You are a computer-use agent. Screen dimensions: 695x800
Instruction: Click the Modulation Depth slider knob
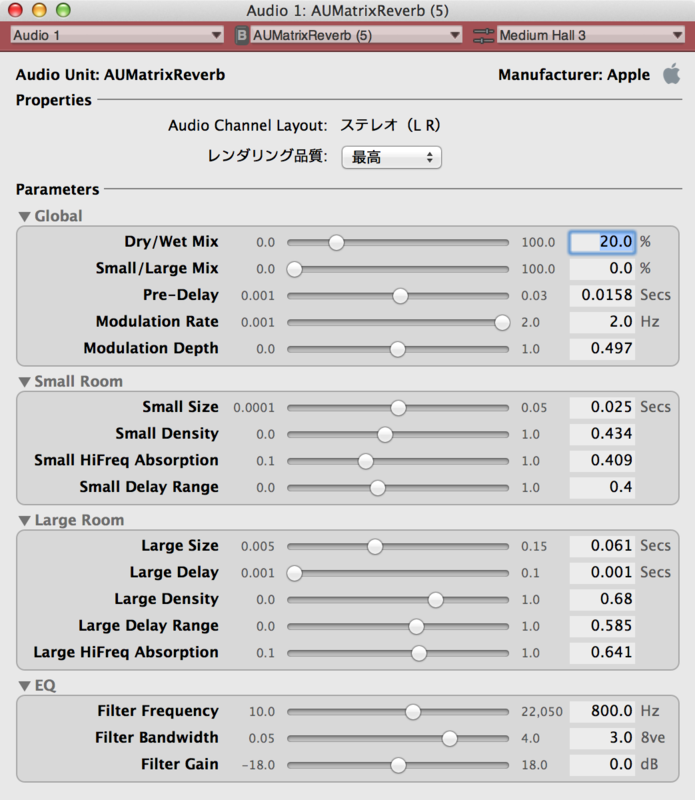pyautogui.click(x=398, y=349)
